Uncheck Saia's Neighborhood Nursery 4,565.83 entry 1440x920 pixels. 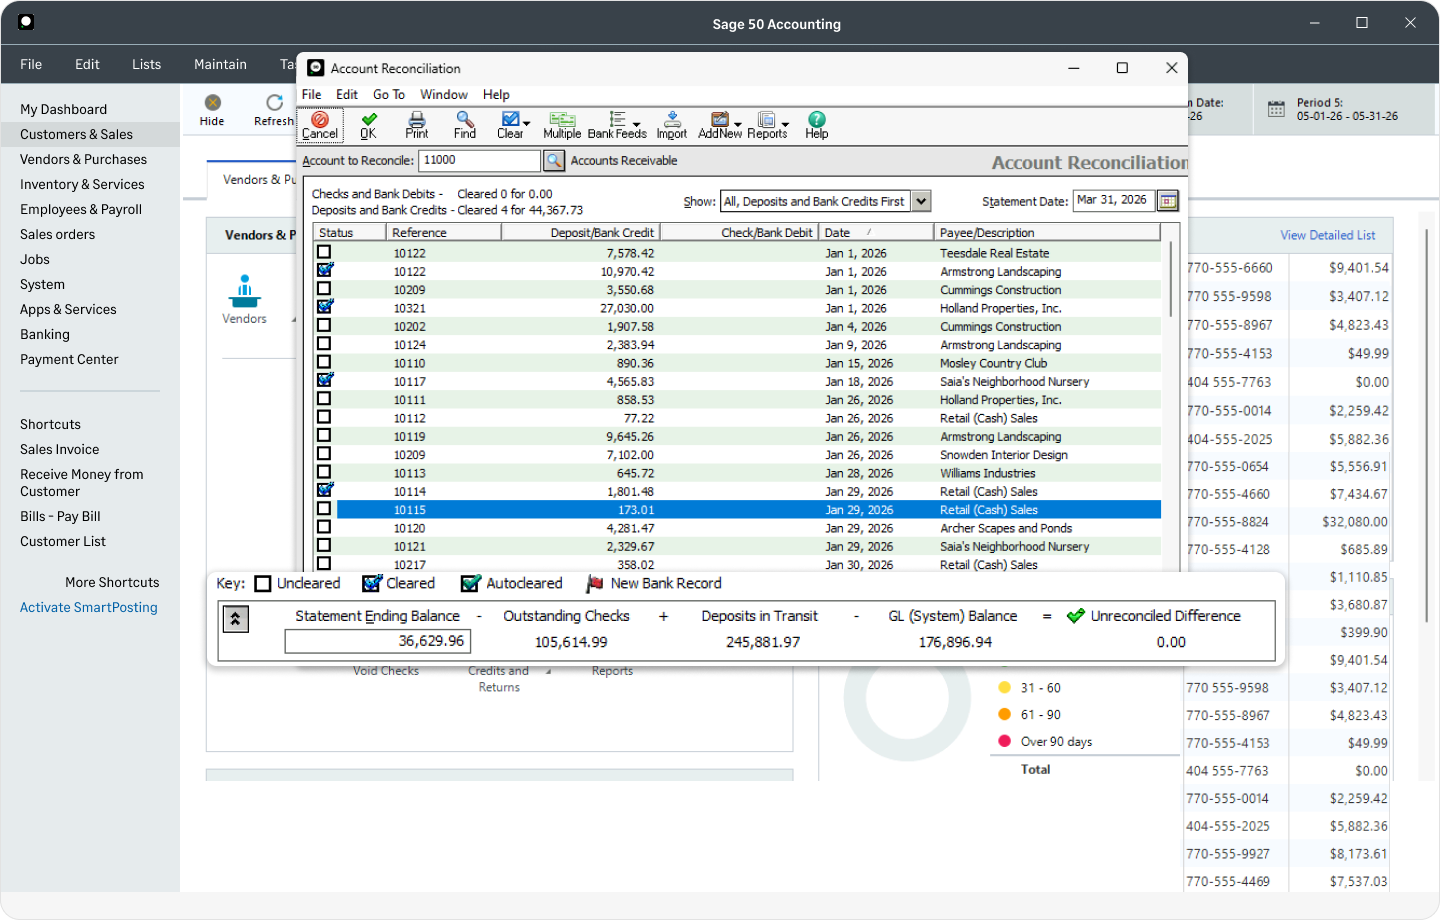pyautogui.click(x=324, y=380)
